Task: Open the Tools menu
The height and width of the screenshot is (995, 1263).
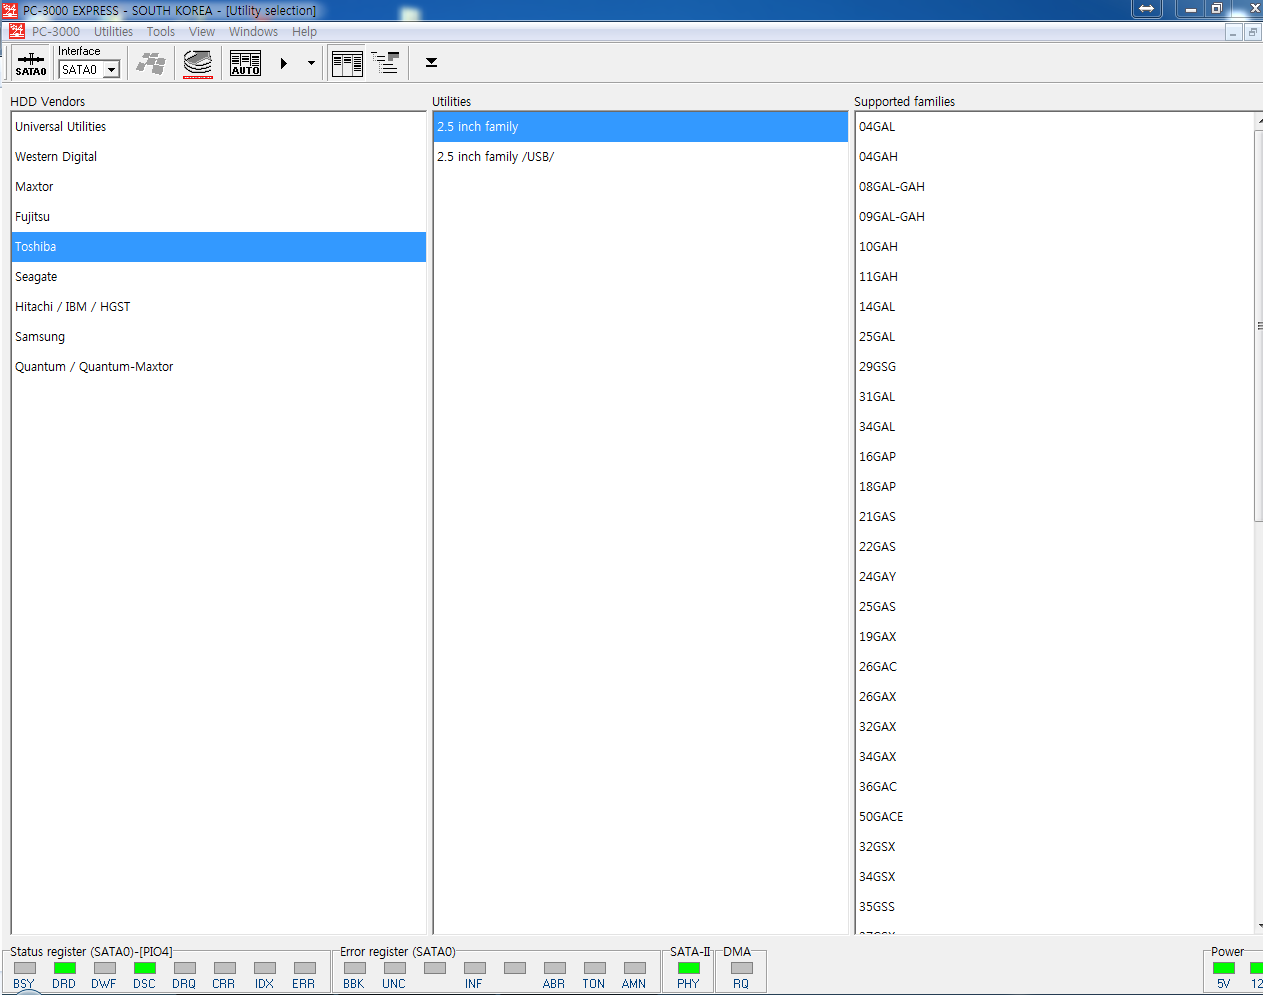Action: [161, 32]
